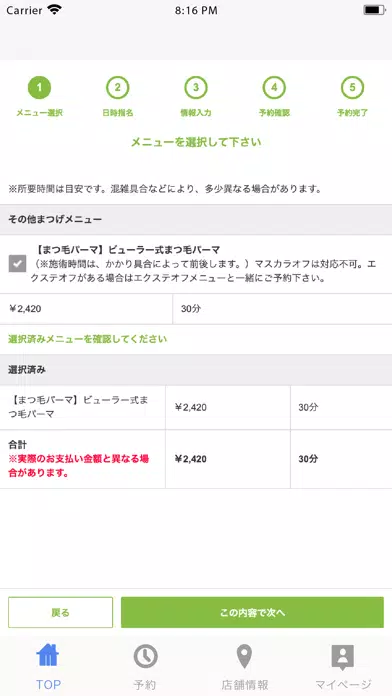Tap the 選択済み section header
The width and height of the screenshot is (392, 696).
(196, 370)
